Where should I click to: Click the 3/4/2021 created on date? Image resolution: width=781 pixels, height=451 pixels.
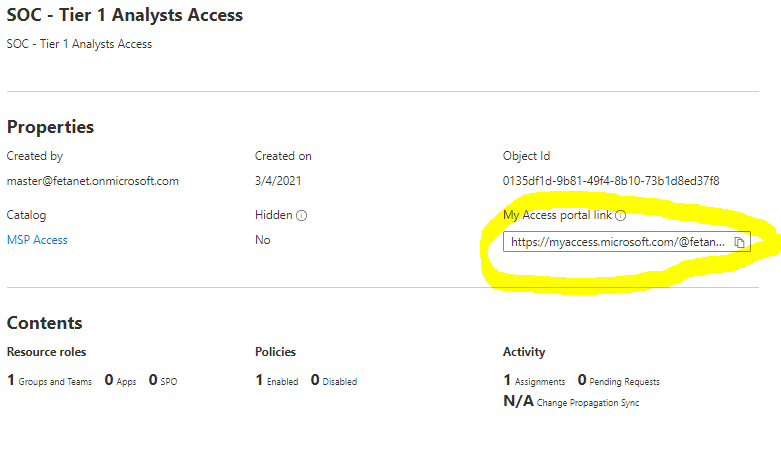(278, 181)
